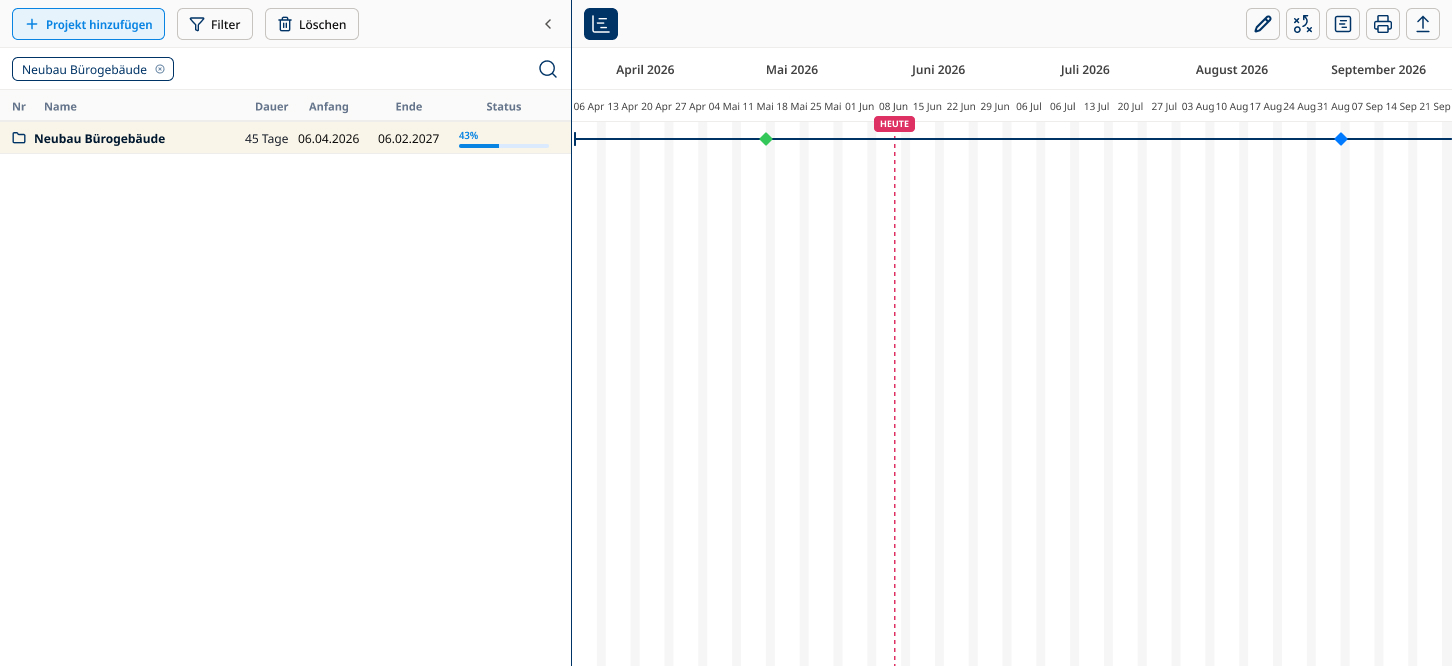
Task: Sort by the Nr column header
Action: point(19,107)
